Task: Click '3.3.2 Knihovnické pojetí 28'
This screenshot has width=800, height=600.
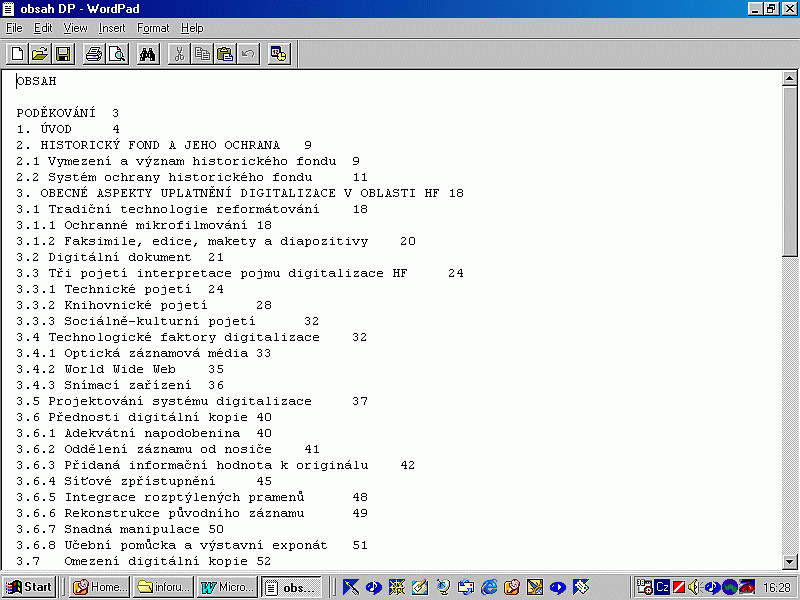Action: tap(144, 305)
